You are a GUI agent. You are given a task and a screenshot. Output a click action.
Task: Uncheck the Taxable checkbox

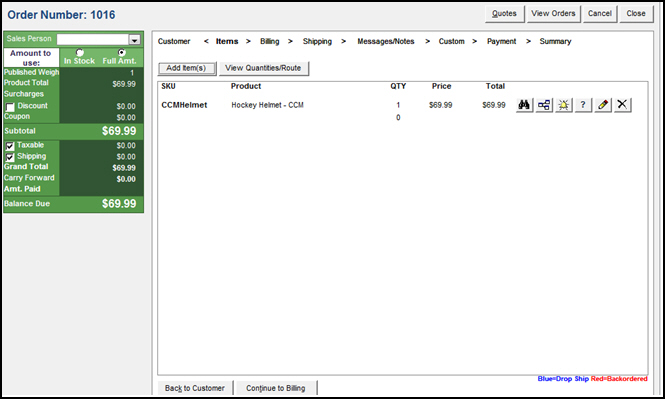click(x=10, y=146)
